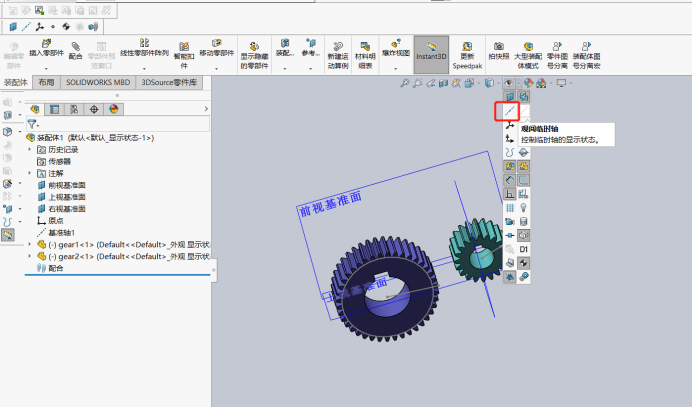Open the edit appearance color ball
692x408 pixels.
coord(528,83)
